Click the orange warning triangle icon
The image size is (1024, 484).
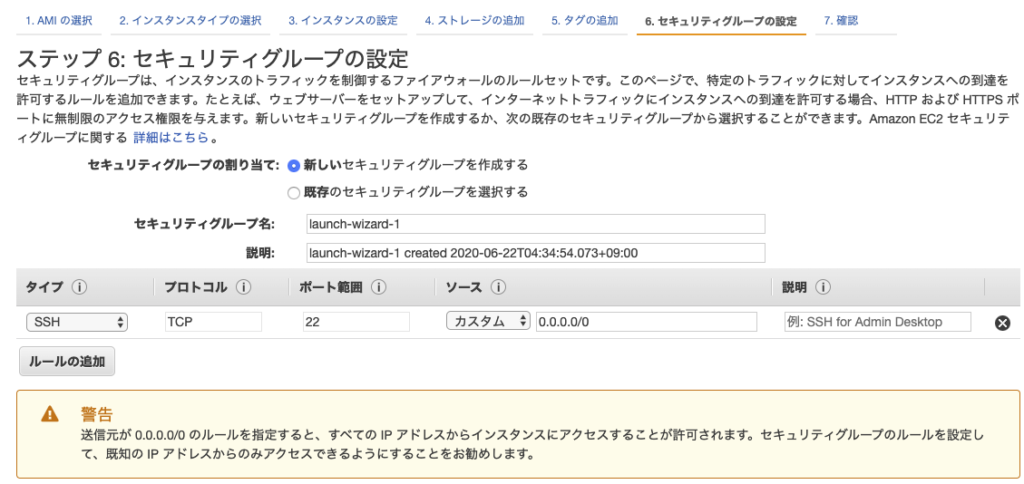[x=49, y=414]
